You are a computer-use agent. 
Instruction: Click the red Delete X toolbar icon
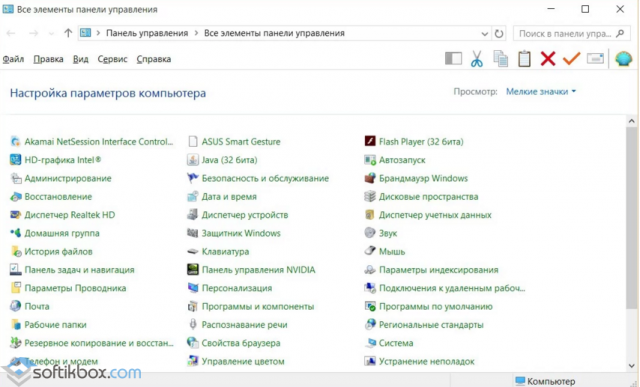point(548,59)
